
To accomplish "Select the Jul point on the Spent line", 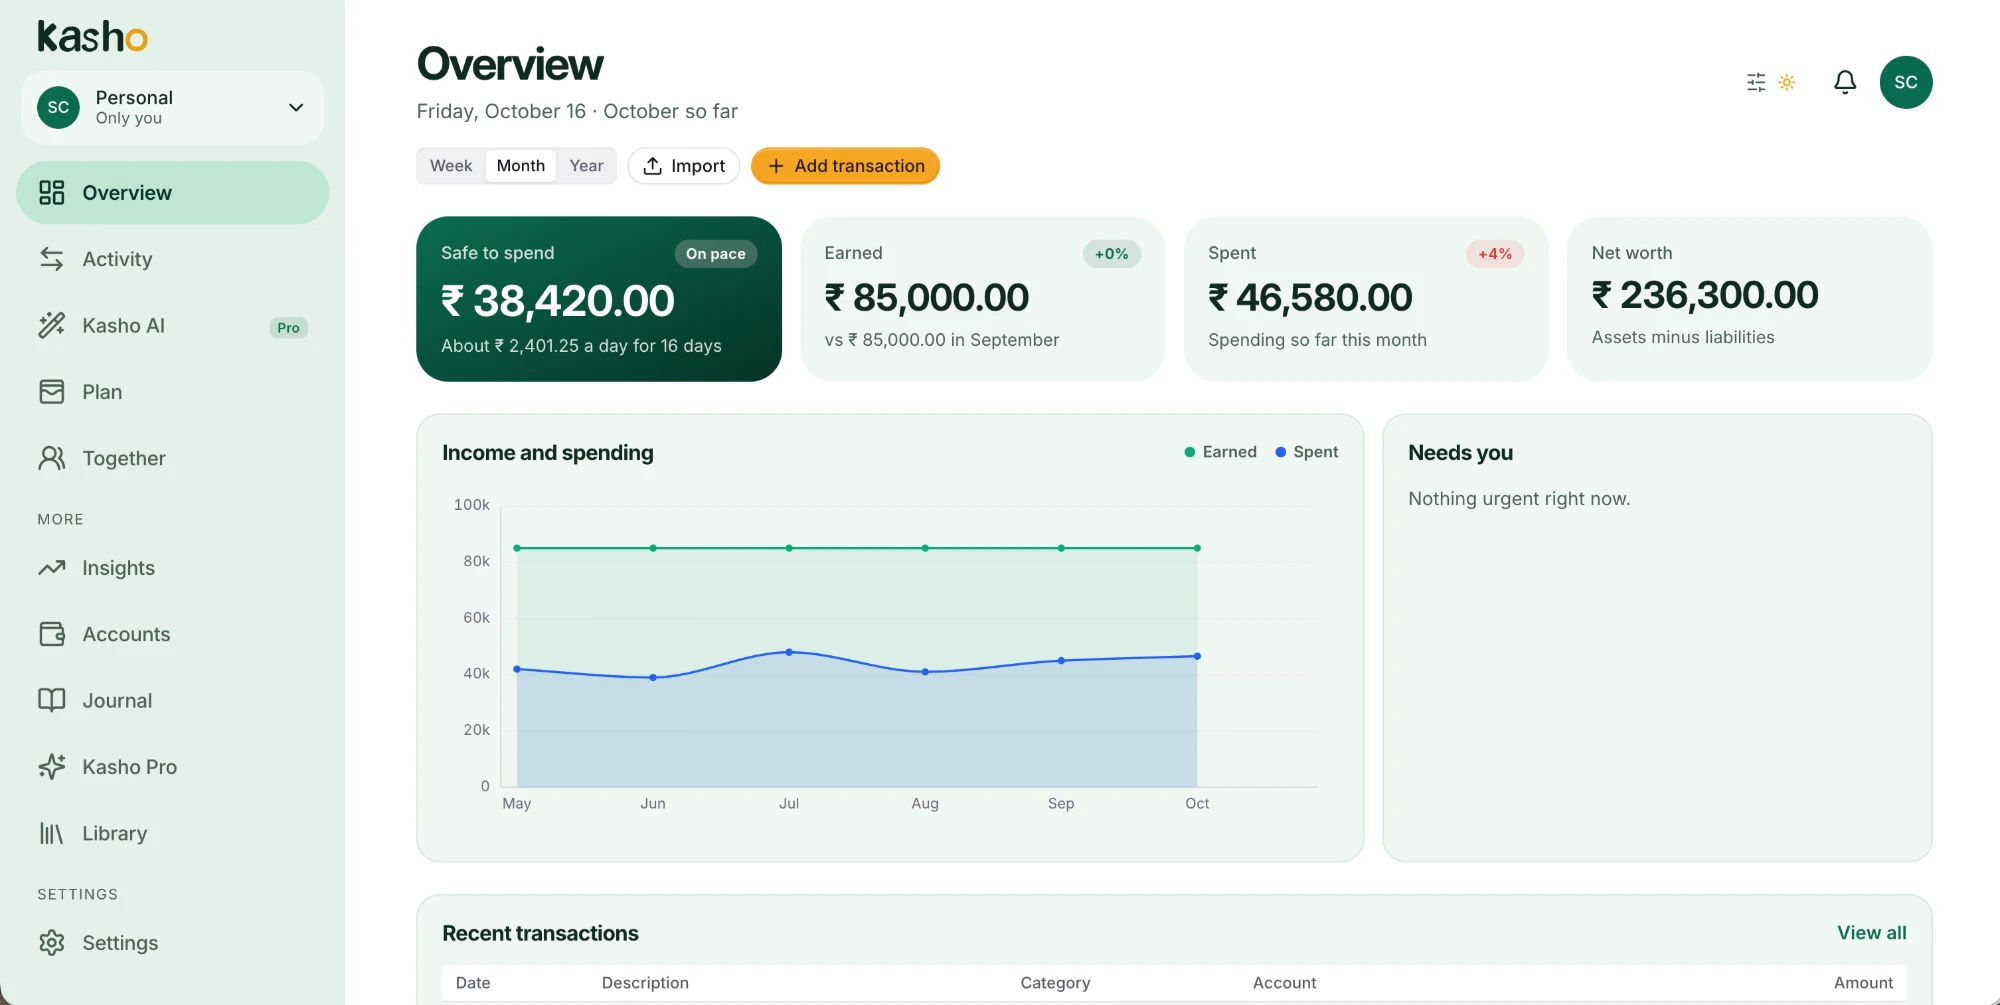I will coord(789,652).
